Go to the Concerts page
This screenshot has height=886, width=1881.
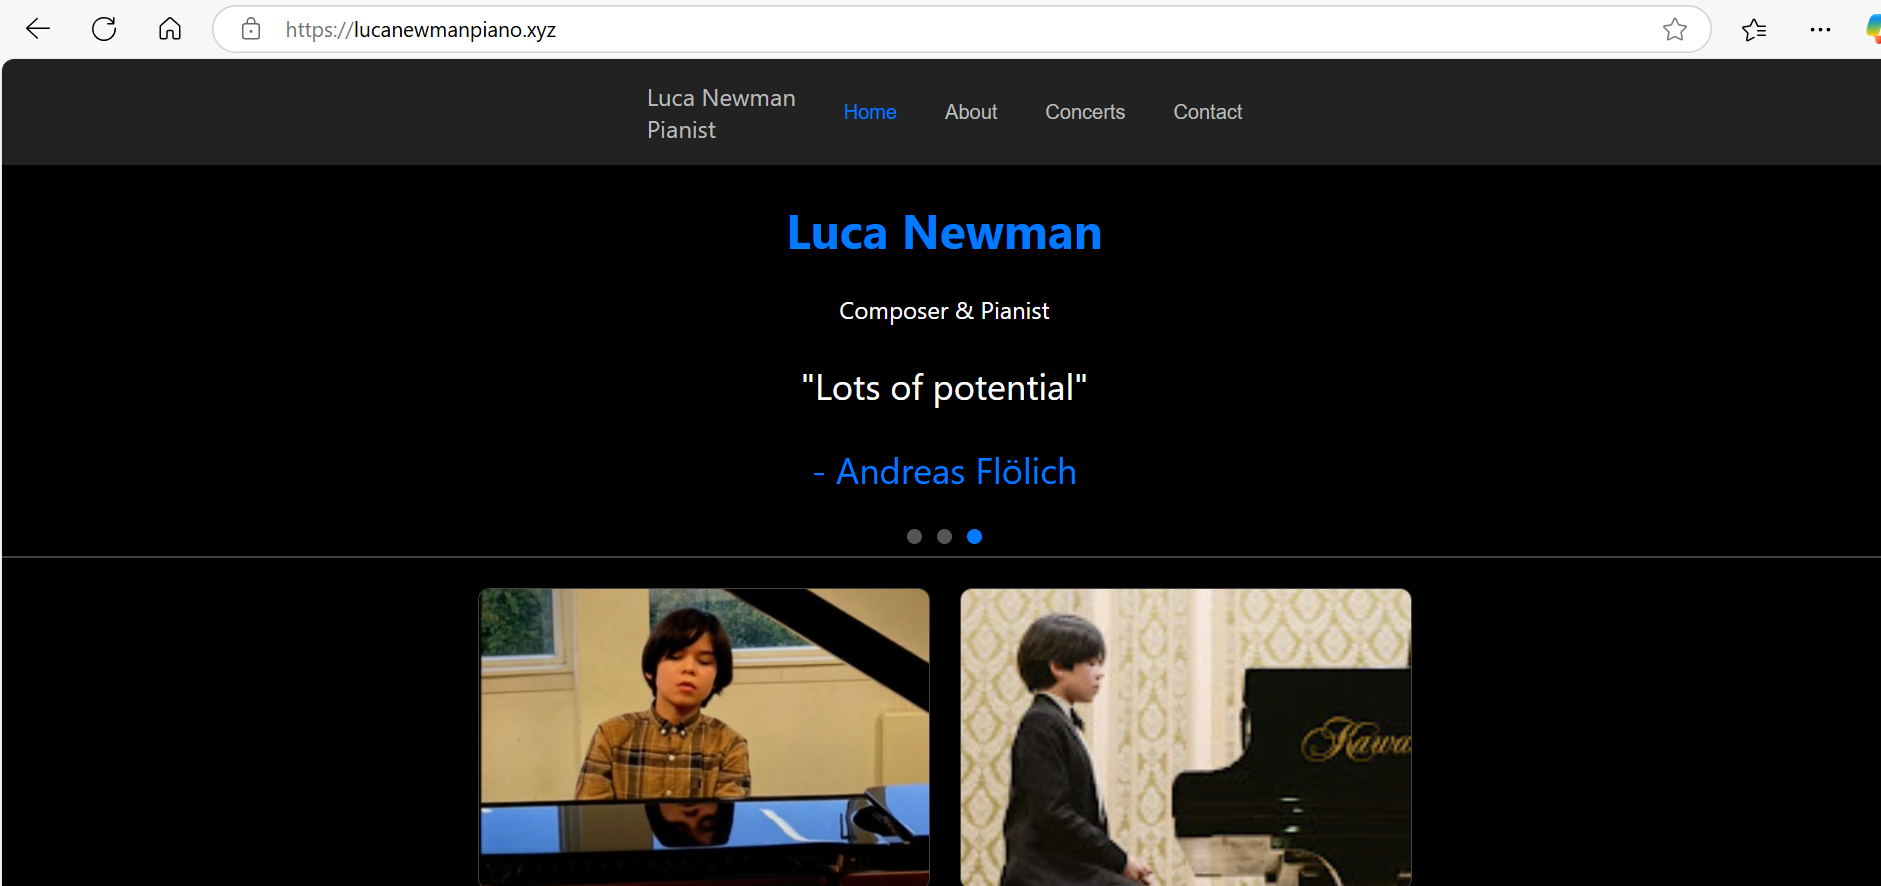coord(1085,112)
